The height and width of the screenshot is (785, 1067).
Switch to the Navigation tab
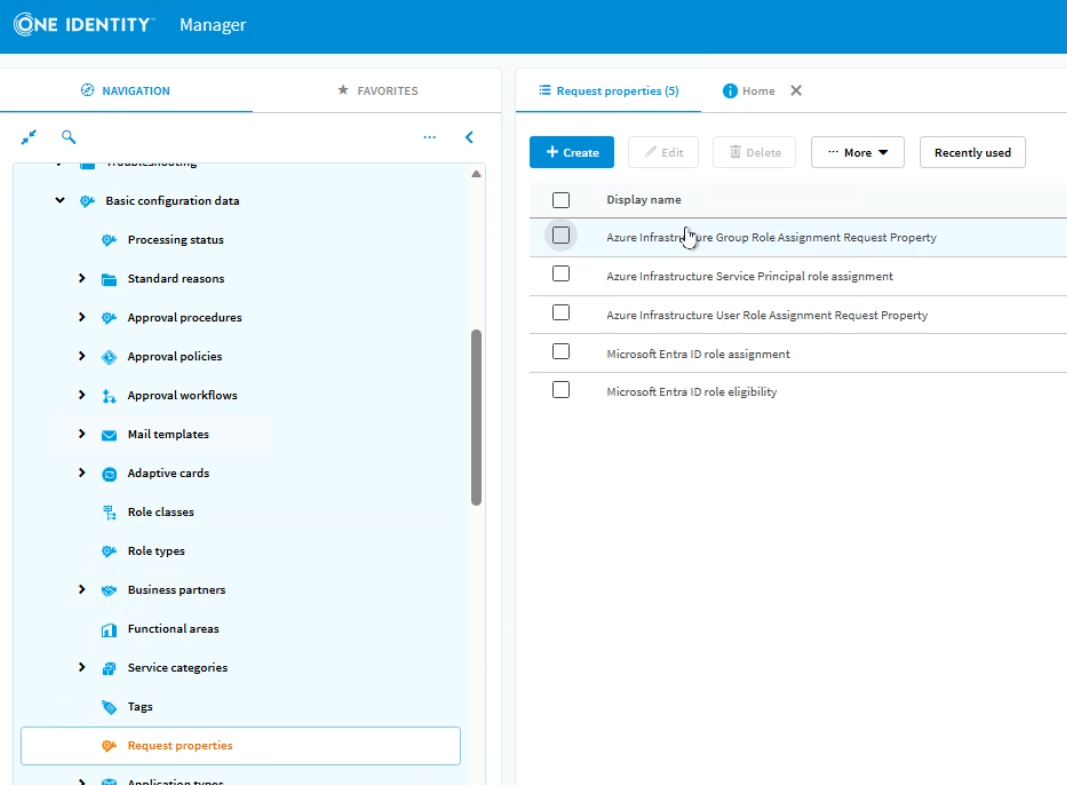click(126, 90)
